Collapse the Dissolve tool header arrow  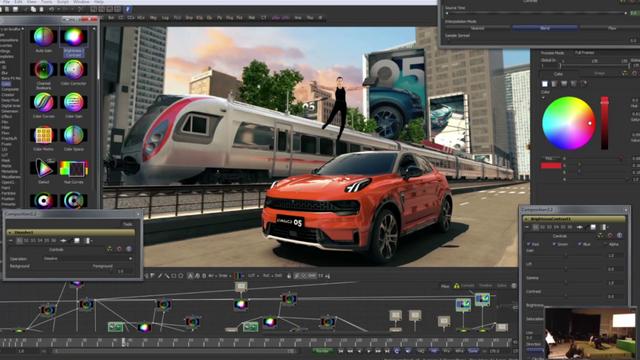pyautogui.click(x=10, y=232)
